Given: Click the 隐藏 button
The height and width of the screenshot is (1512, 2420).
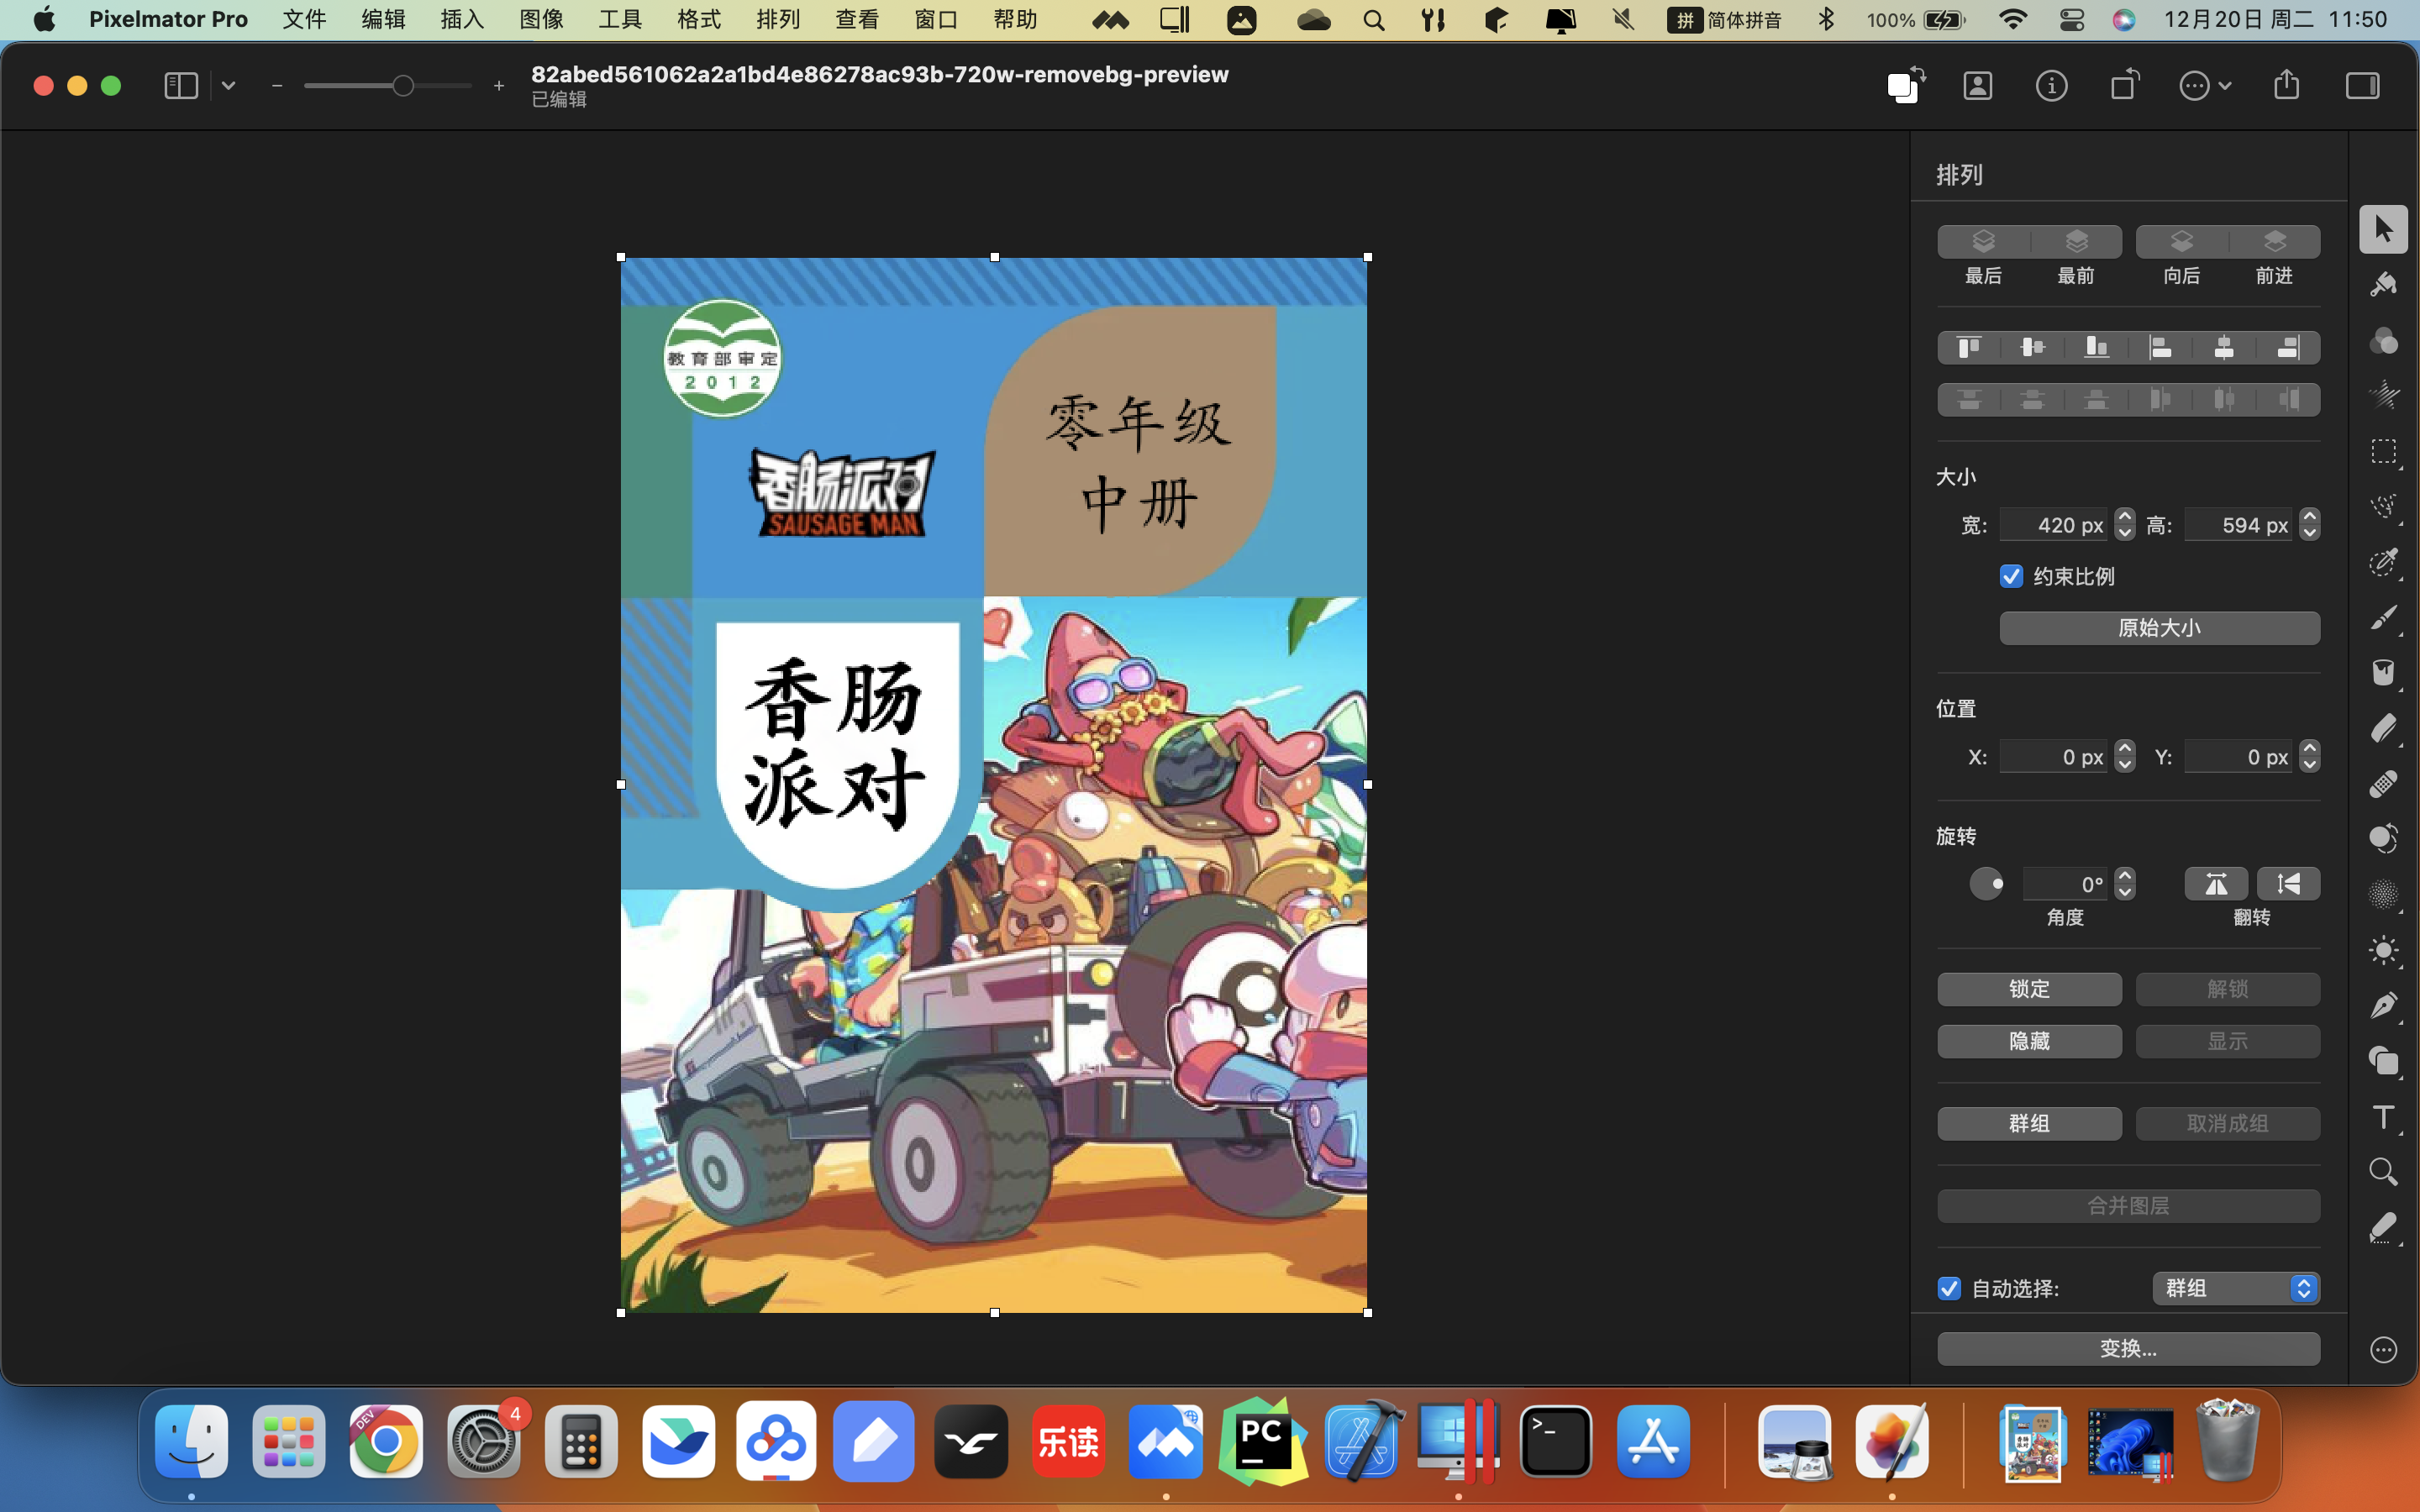Looking at the screenshot, I should [2029, 1041].
